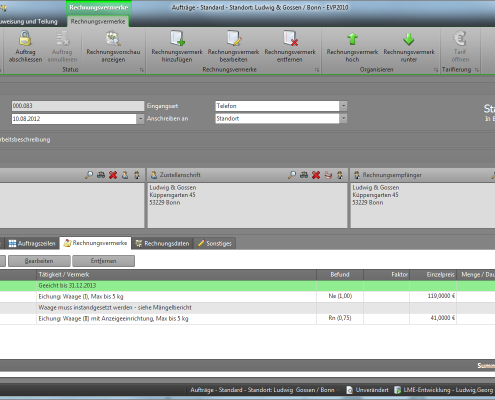495x400 pixels.
Task: Expand Rechnungsvermerke group dialog launcher
Action: coord(317,70)
